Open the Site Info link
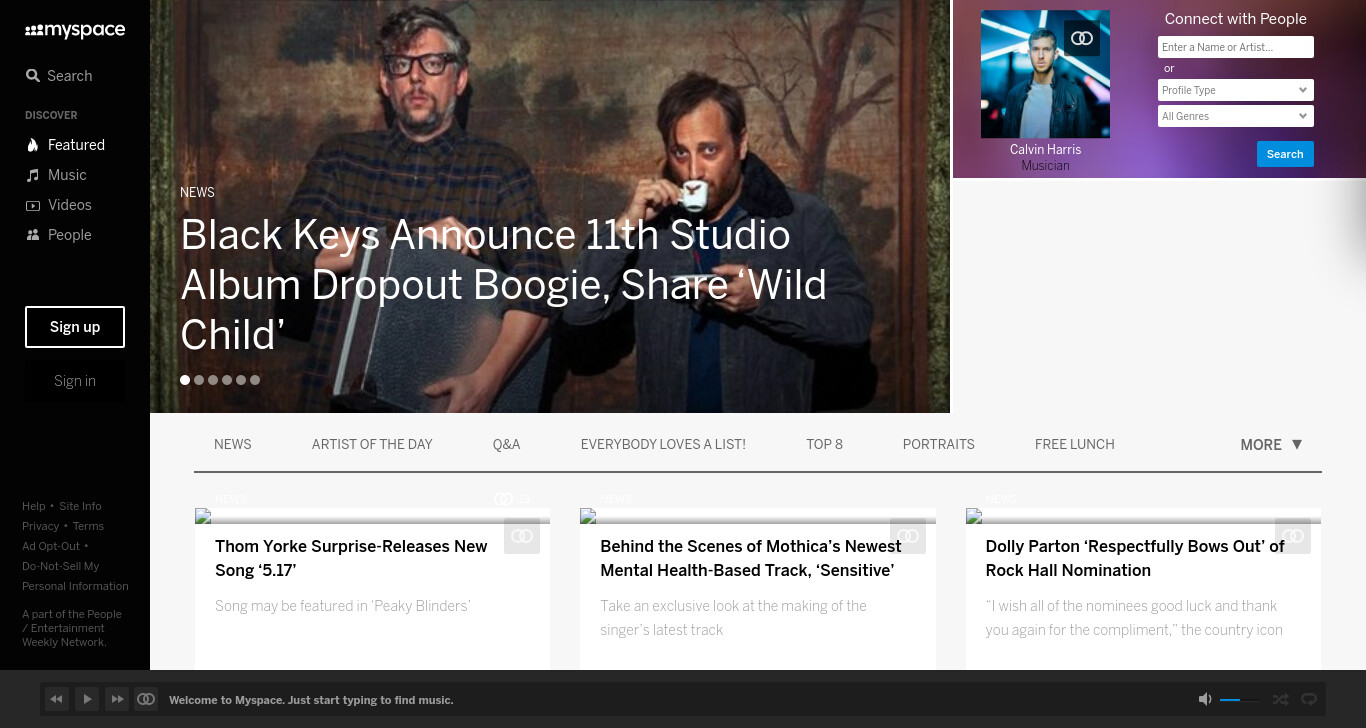 pyautogui.click(x=80, y=506)
